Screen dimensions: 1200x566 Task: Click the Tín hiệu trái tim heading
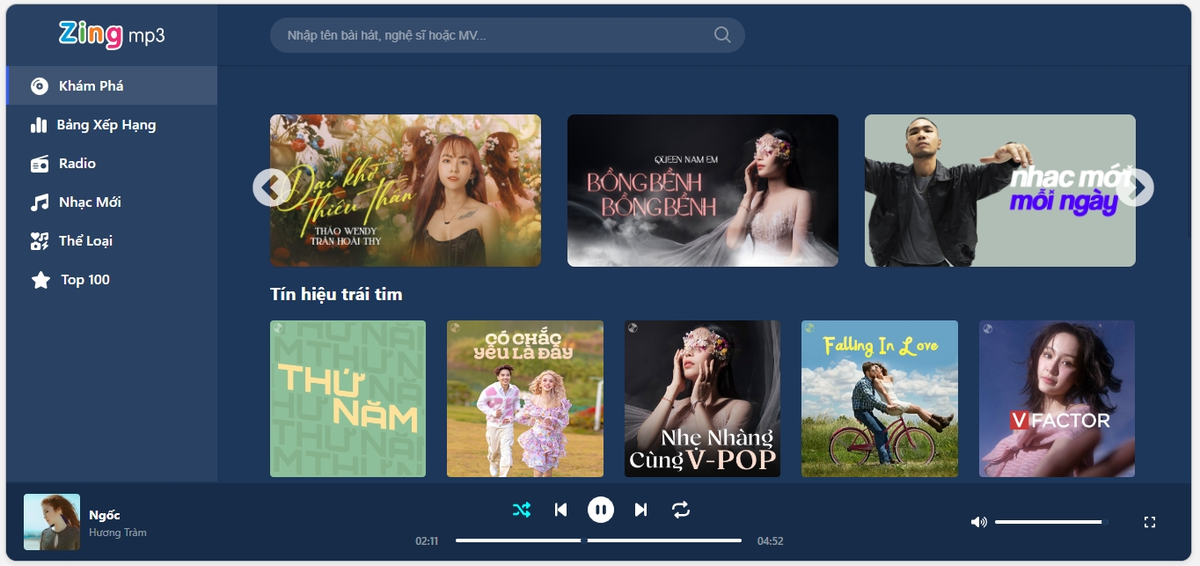click(x=336, y=294)
